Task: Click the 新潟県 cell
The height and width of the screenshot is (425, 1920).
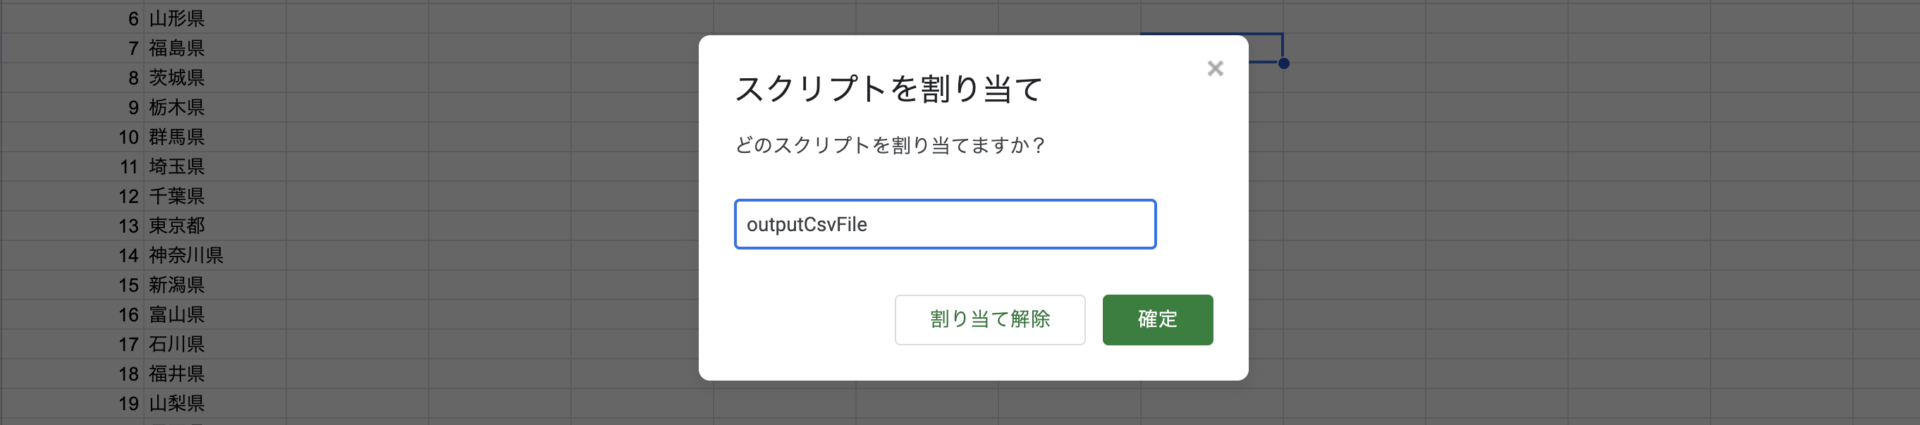Action: click(177, 285)
